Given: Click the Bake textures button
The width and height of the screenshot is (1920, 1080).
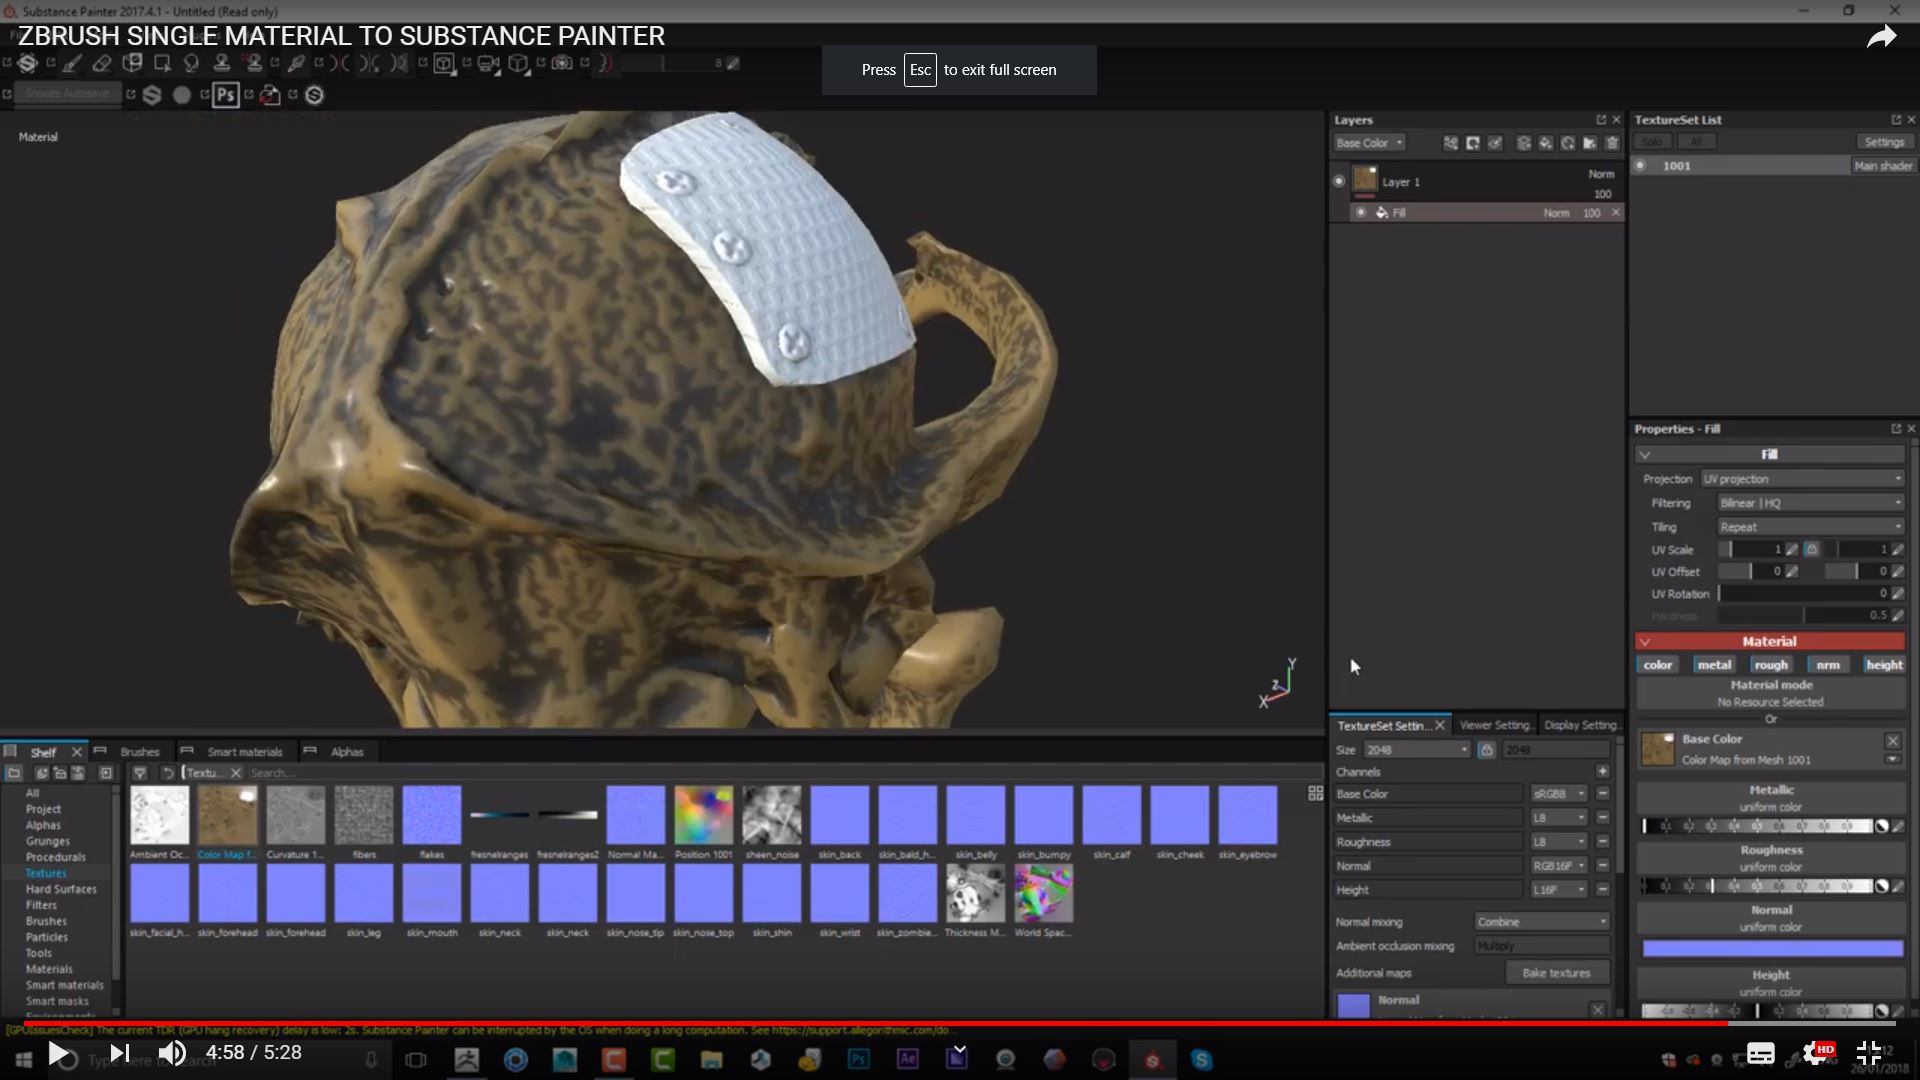Looking at the screenshot, I should [x=1556, y=973].
